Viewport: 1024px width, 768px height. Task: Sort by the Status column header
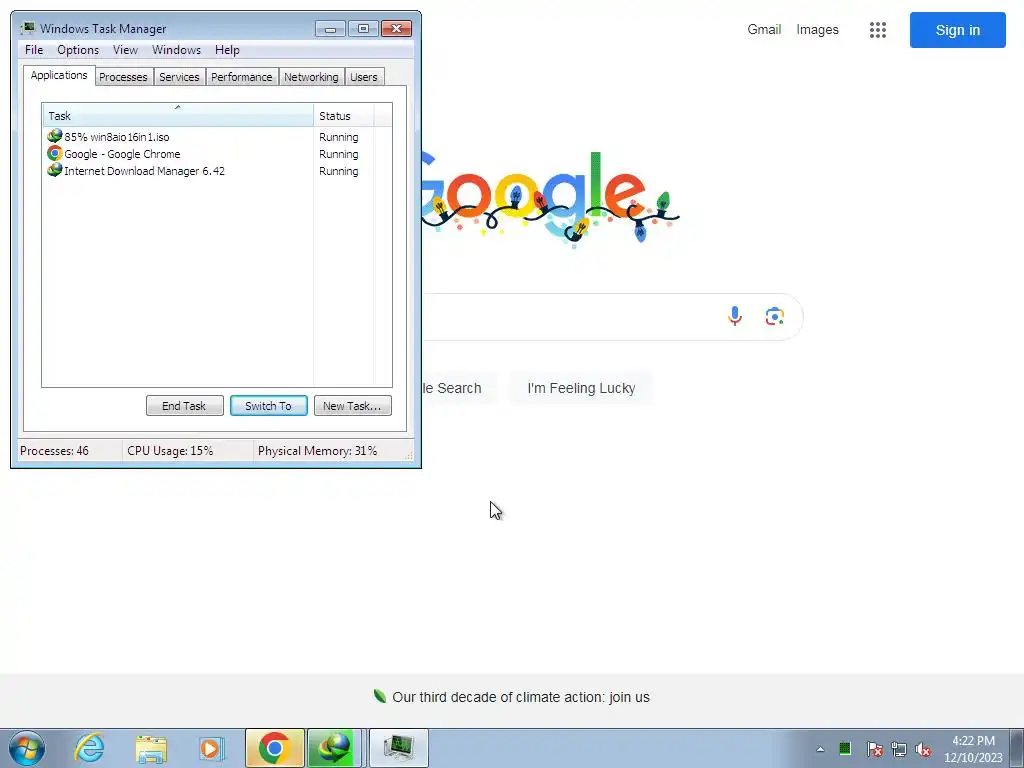(x=344, y=116)
